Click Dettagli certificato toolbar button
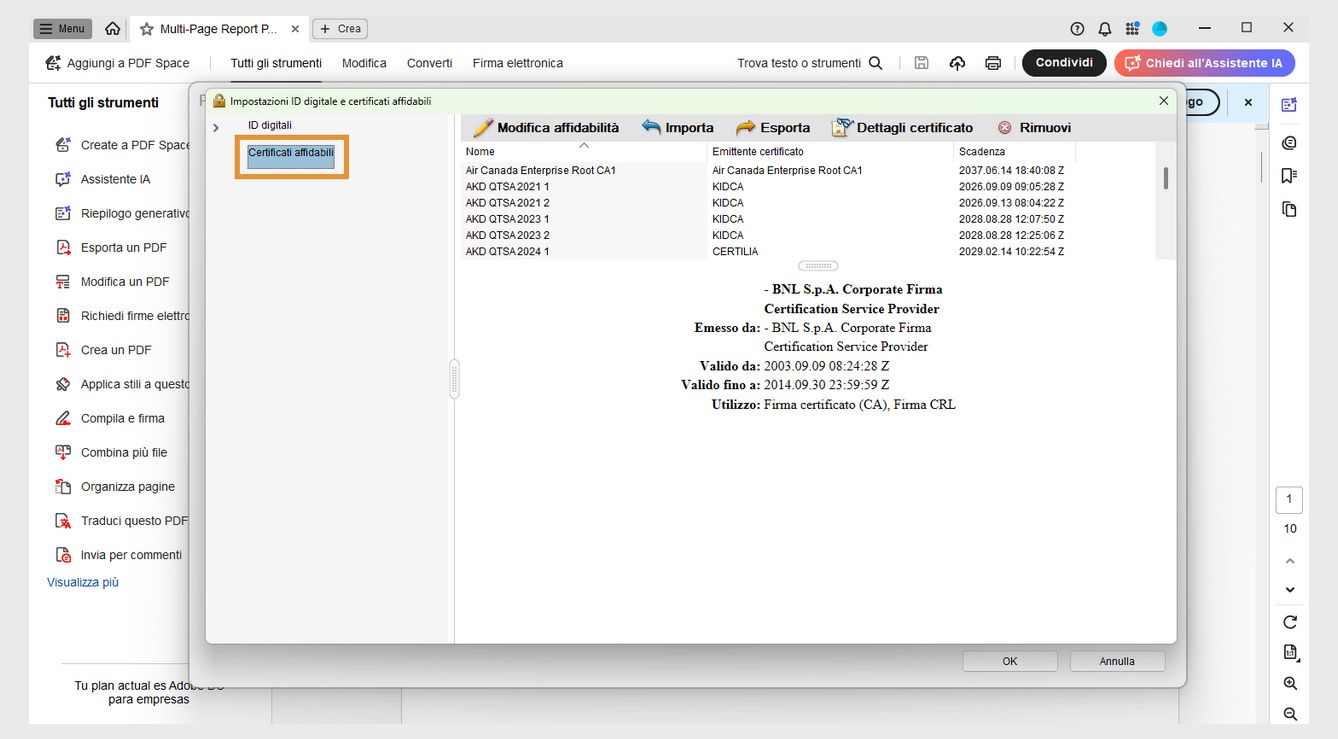The image size is (1338, 739). [902, 127]
